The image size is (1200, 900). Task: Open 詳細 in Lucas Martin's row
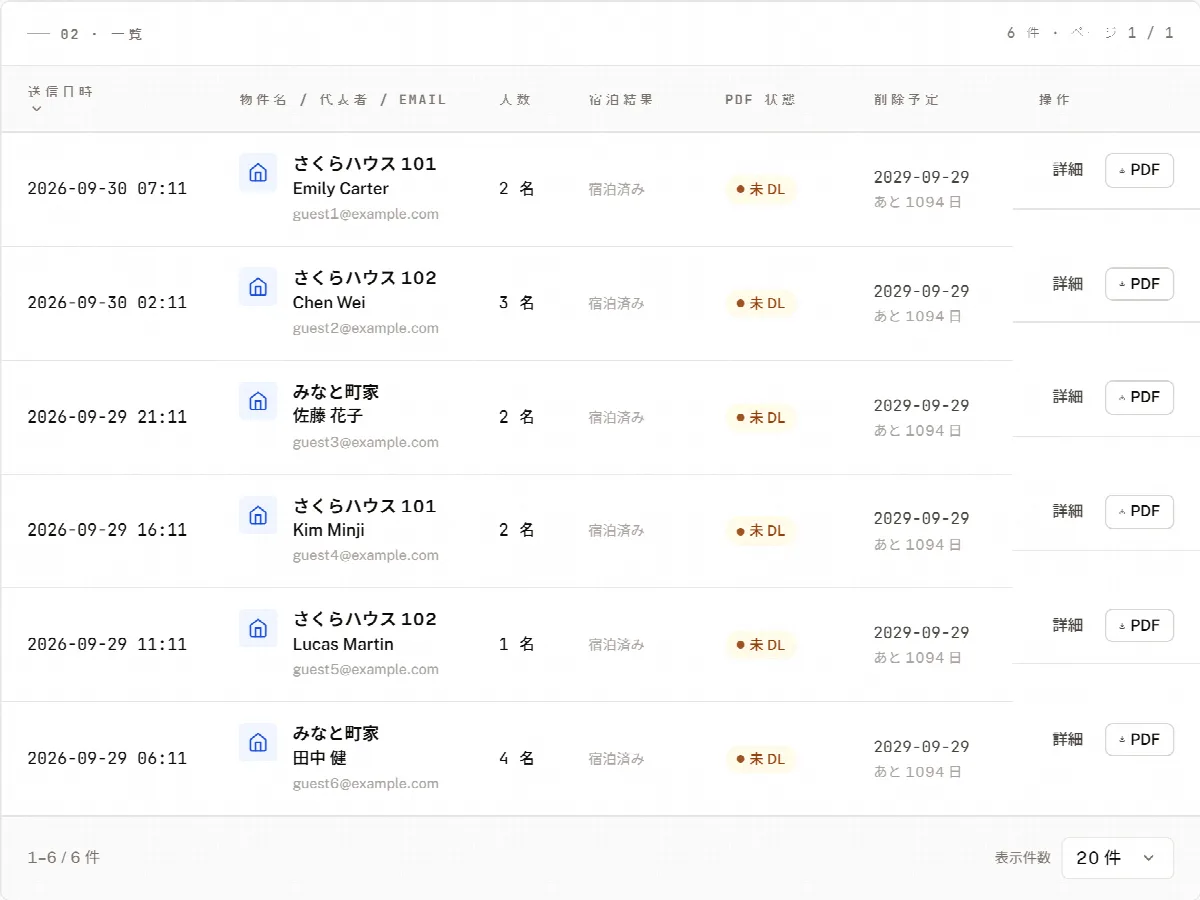(x=1068, y=625)
